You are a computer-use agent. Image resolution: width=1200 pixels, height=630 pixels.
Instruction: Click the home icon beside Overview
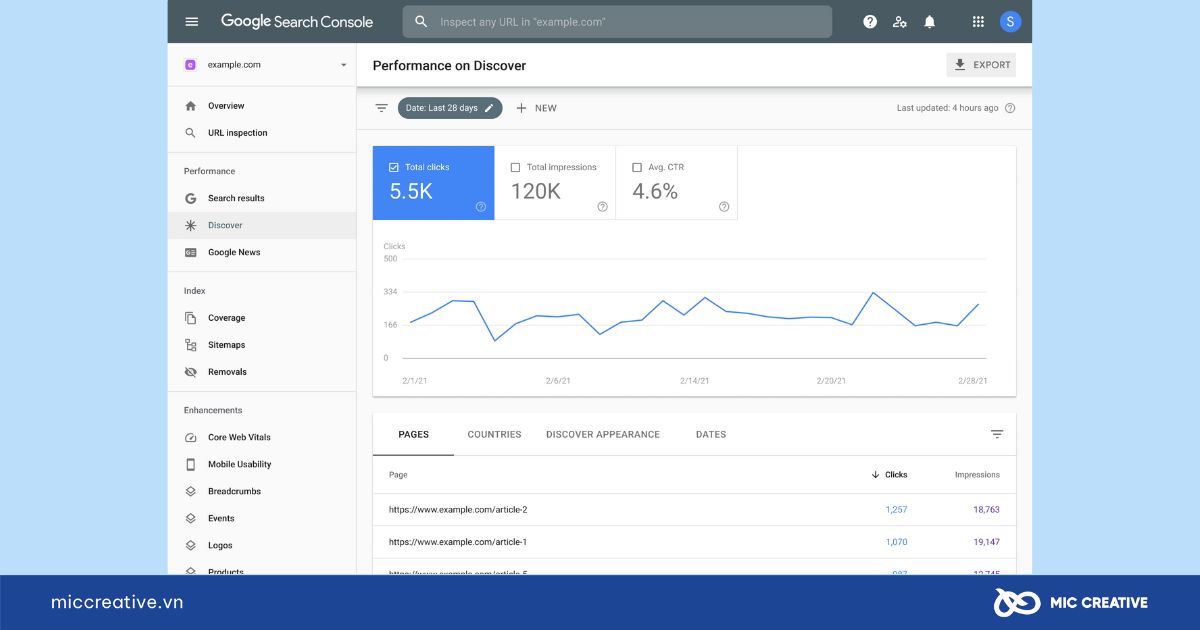191,106
